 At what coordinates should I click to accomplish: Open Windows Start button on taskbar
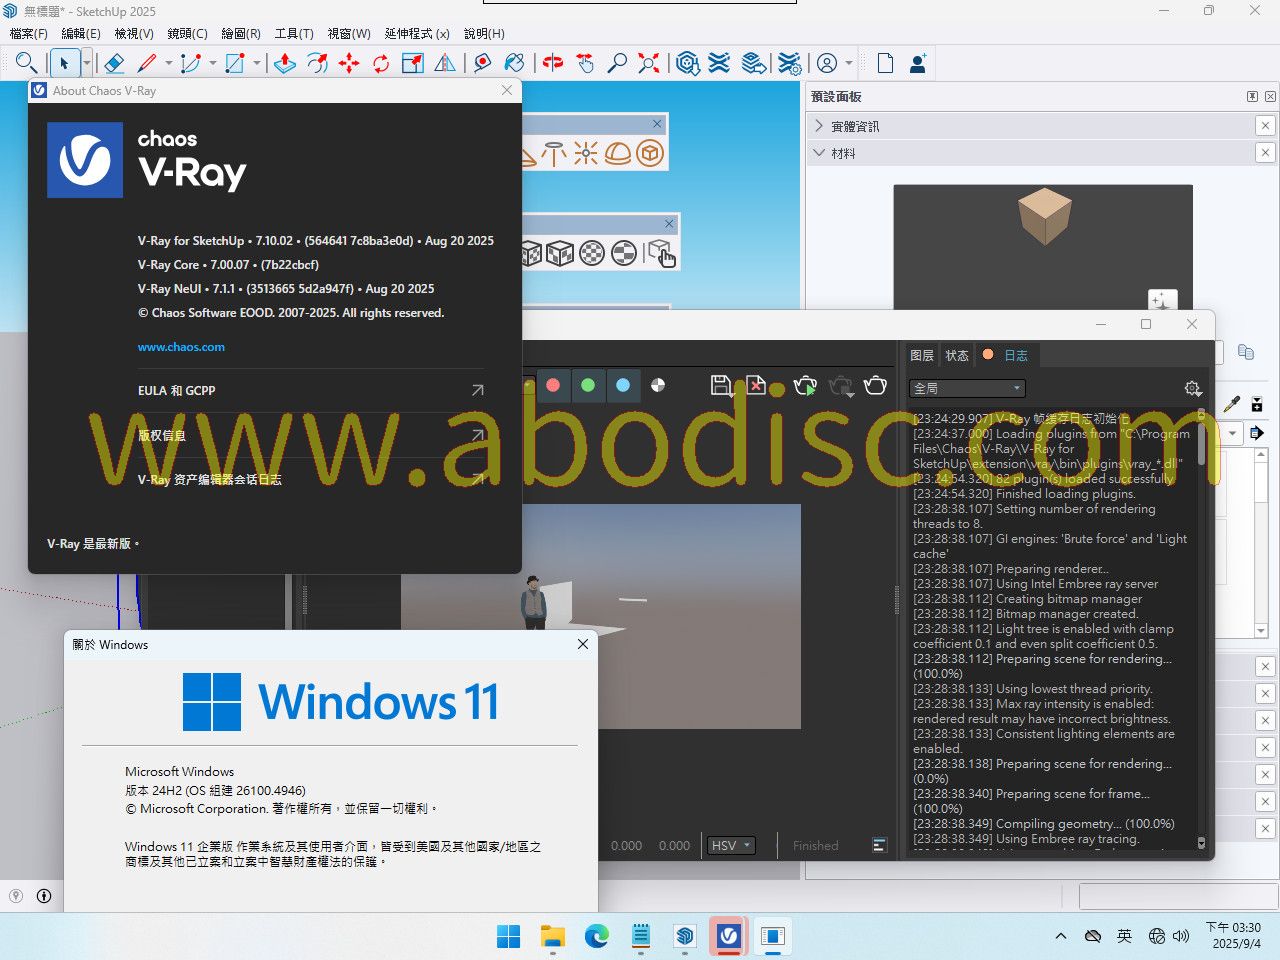pyautogui.click(x=509, y=936)
